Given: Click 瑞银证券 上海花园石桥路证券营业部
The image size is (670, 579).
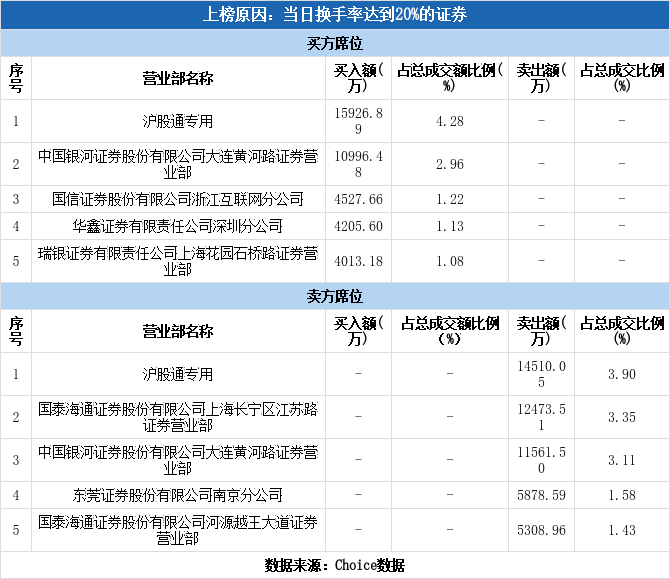Looking at the screenshot, I should 178,261.
